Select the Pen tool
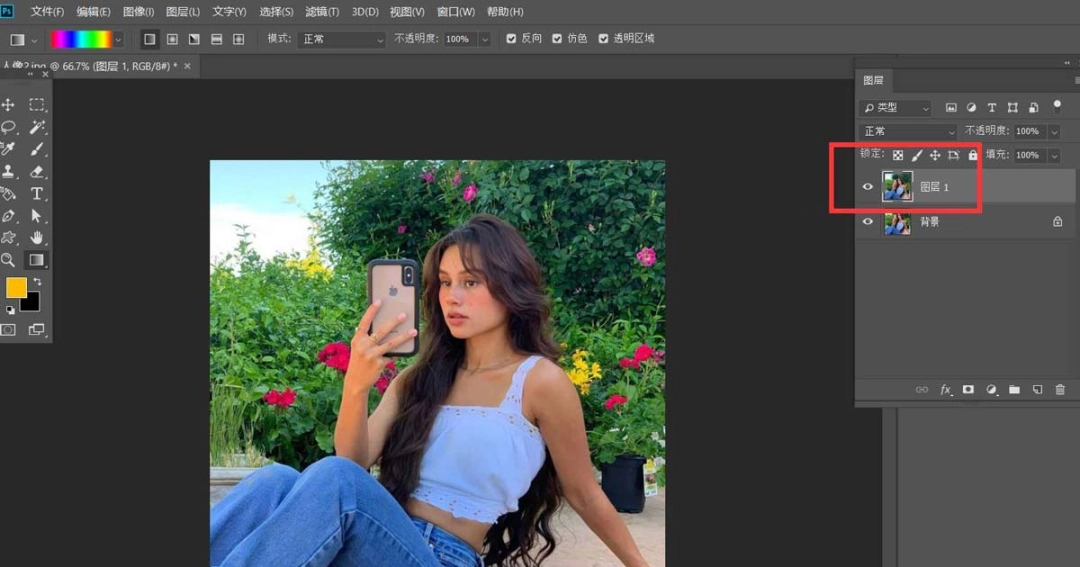 point(8,216)
